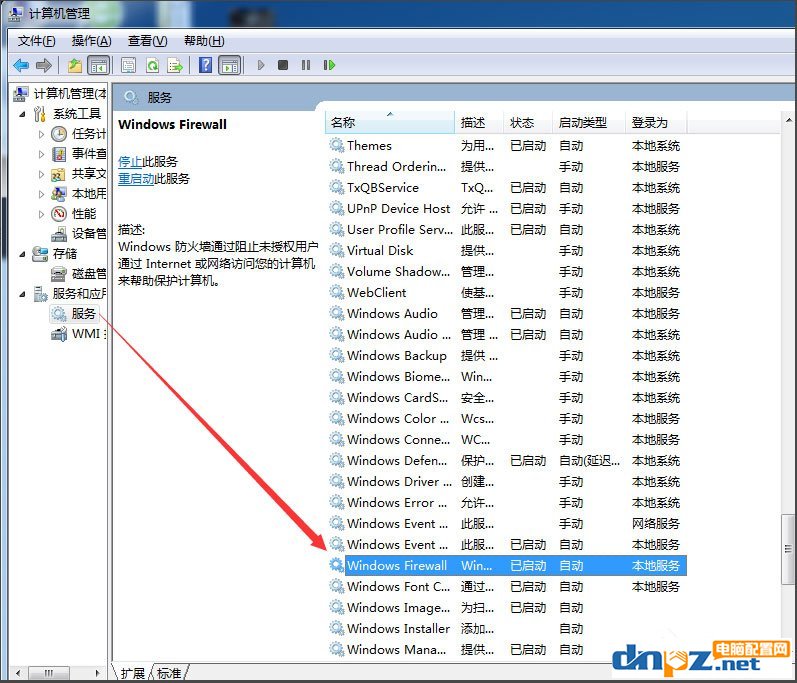Select the TxQBService row
797x683 pixels.
point(506,188)
